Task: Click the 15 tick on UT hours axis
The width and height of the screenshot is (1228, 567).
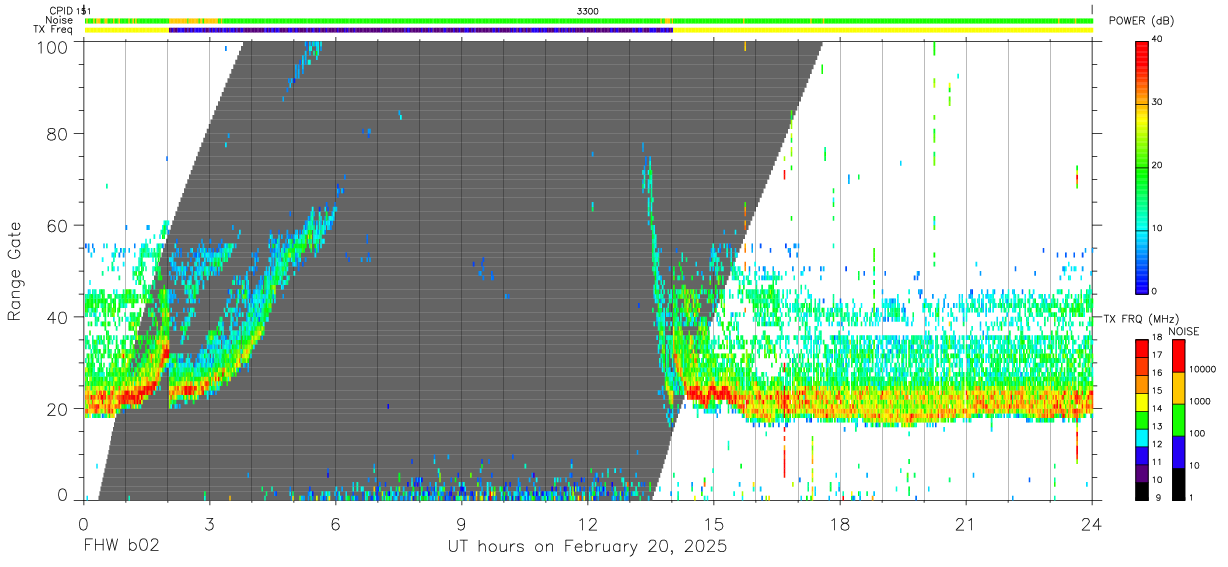Action: (x=714, y=523)
